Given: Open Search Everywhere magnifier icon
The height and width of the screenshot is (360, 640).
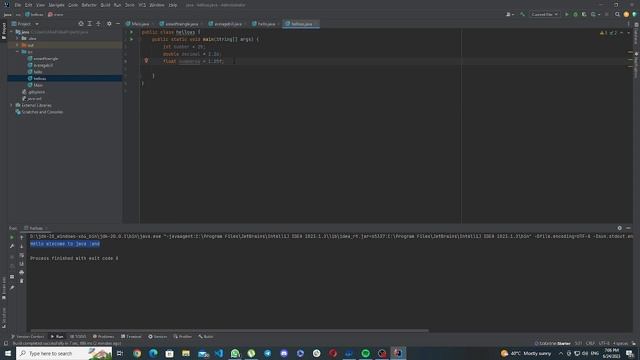Looking at the screenshot, I should point(617,14).
